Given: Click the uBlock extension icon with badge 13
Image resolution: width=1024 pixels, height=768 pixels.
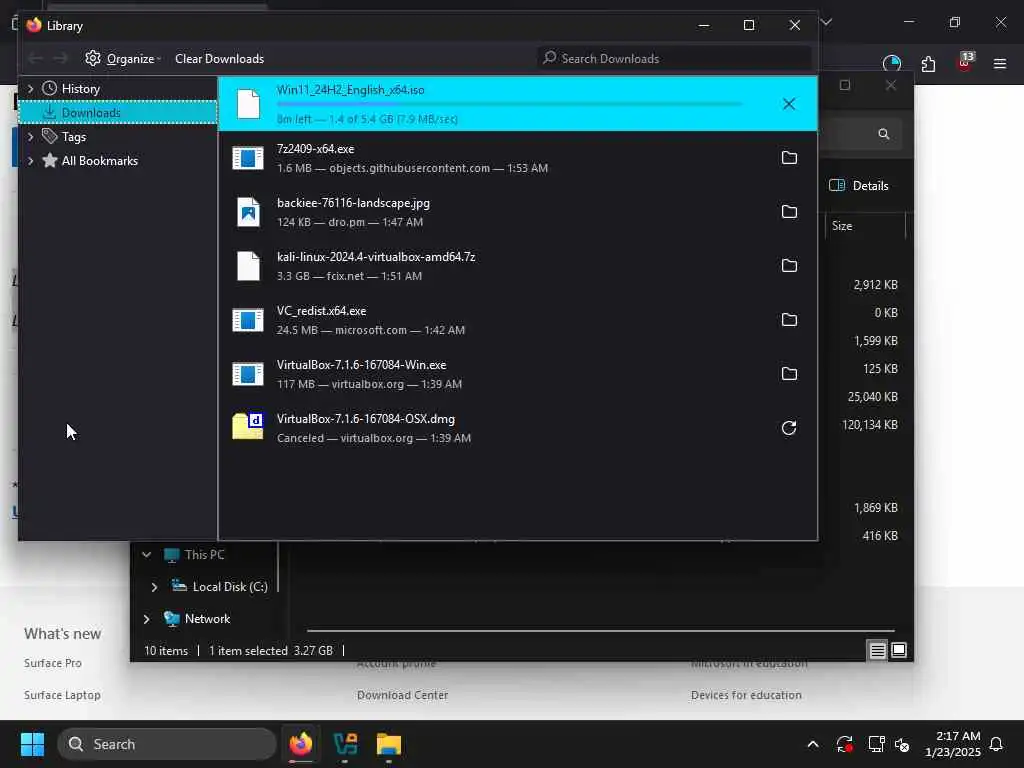Looking at the screenshot, I should click(965, 63).
